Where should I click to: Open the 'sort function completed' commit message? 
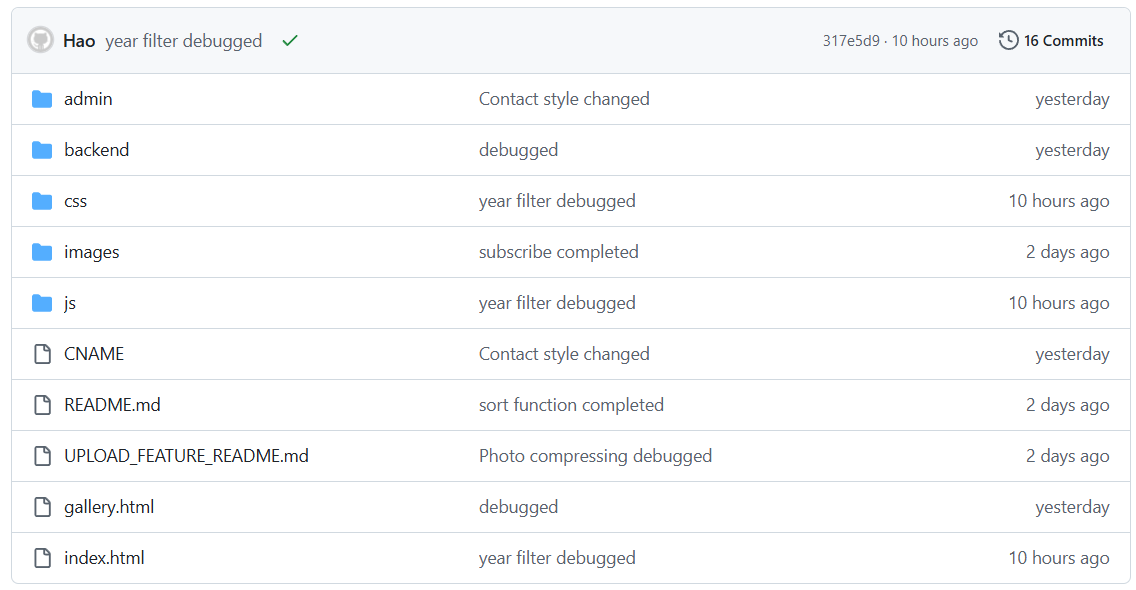coord(571,405)
